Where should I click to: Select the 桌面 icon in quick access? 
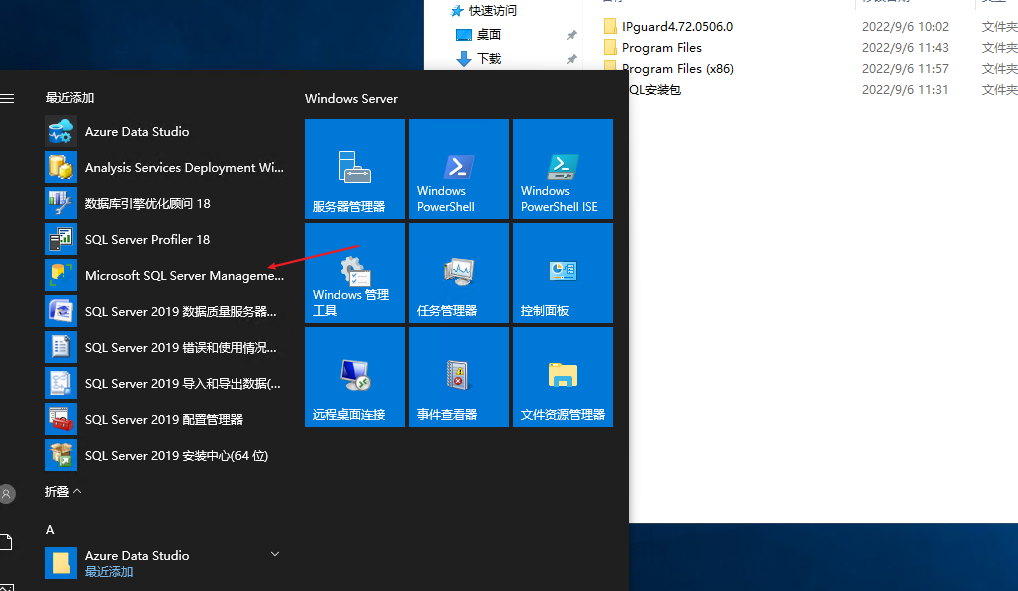pos(464,35)
